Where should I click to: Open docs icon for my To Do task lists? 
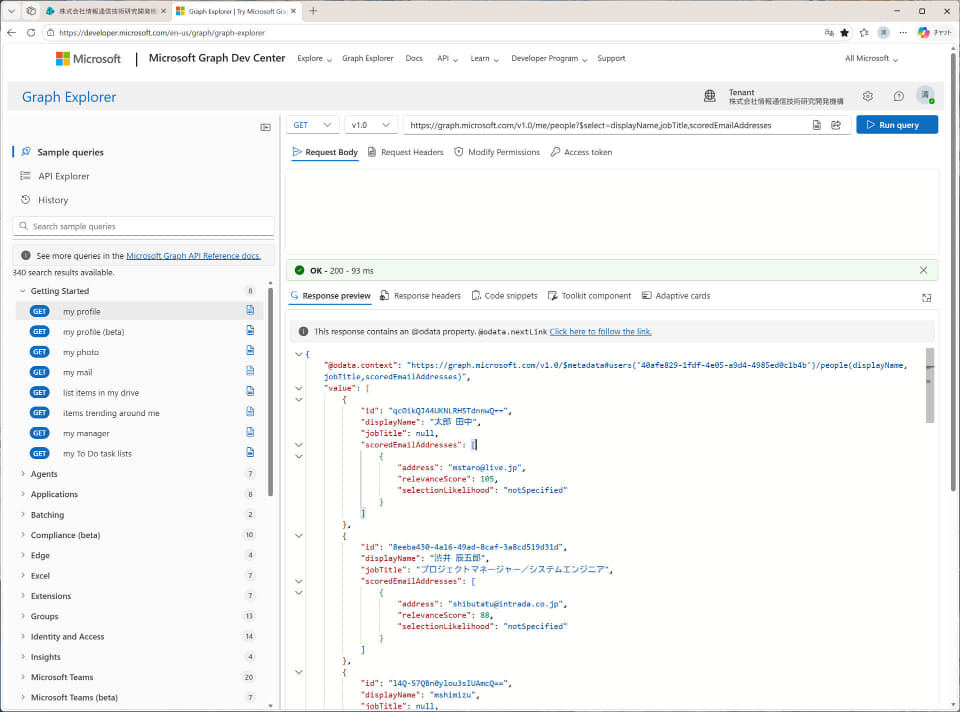click(x=250, y=452)
